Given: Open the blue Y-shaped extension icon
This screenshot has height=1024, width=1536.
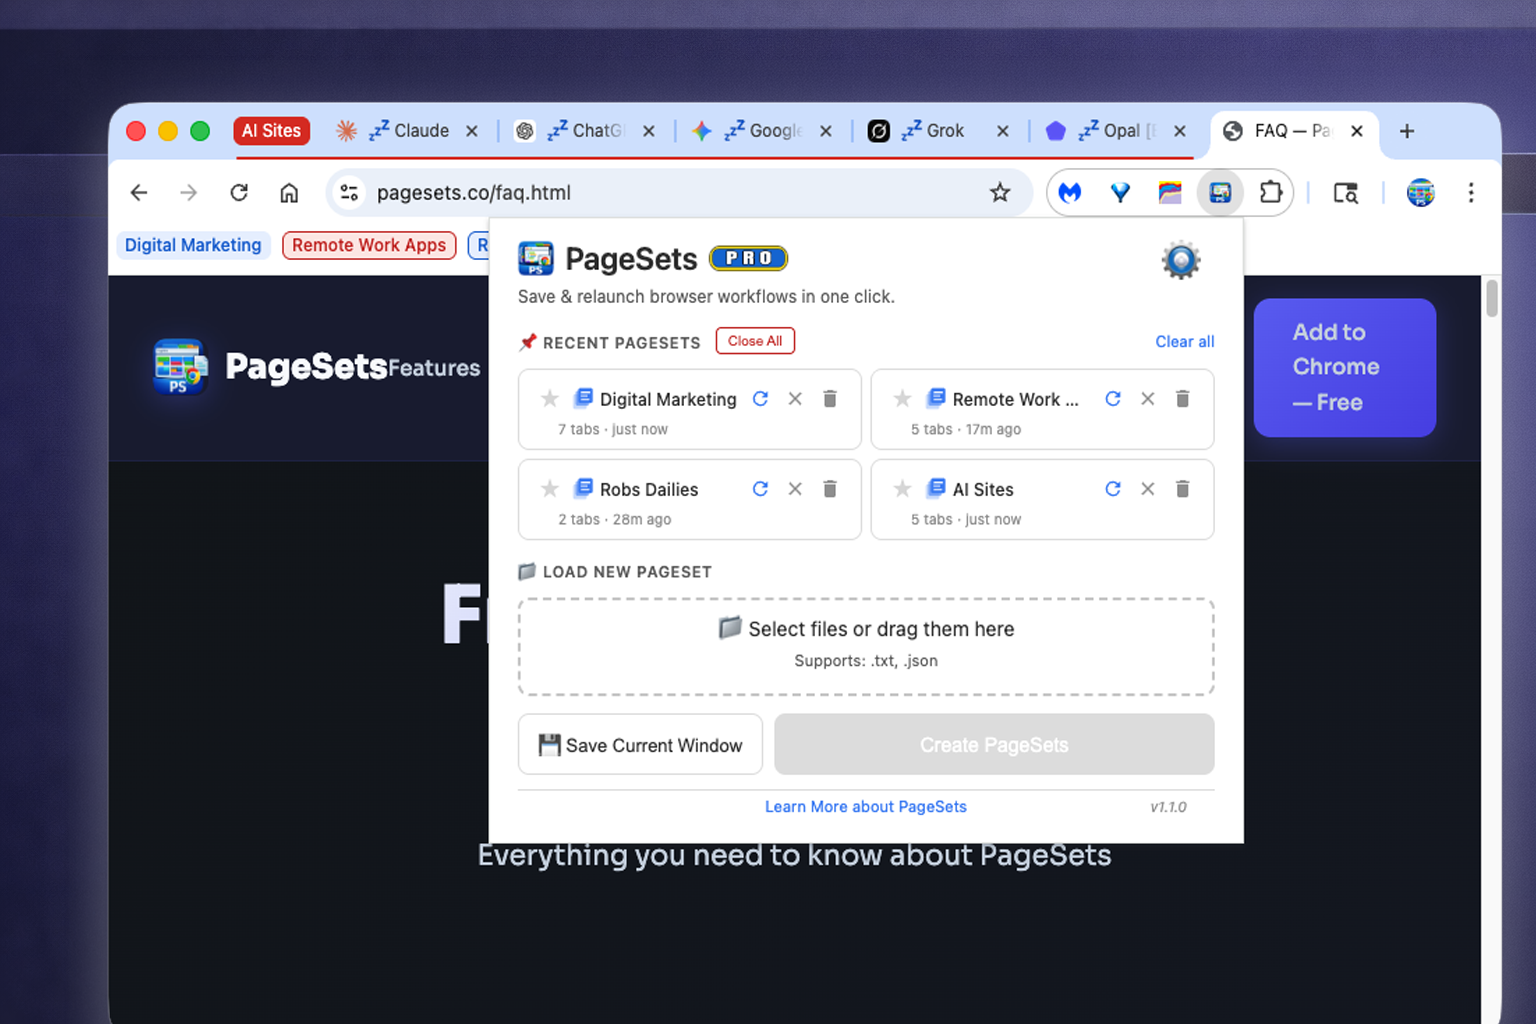Looking at the screenshot, I should [1120, 193].
